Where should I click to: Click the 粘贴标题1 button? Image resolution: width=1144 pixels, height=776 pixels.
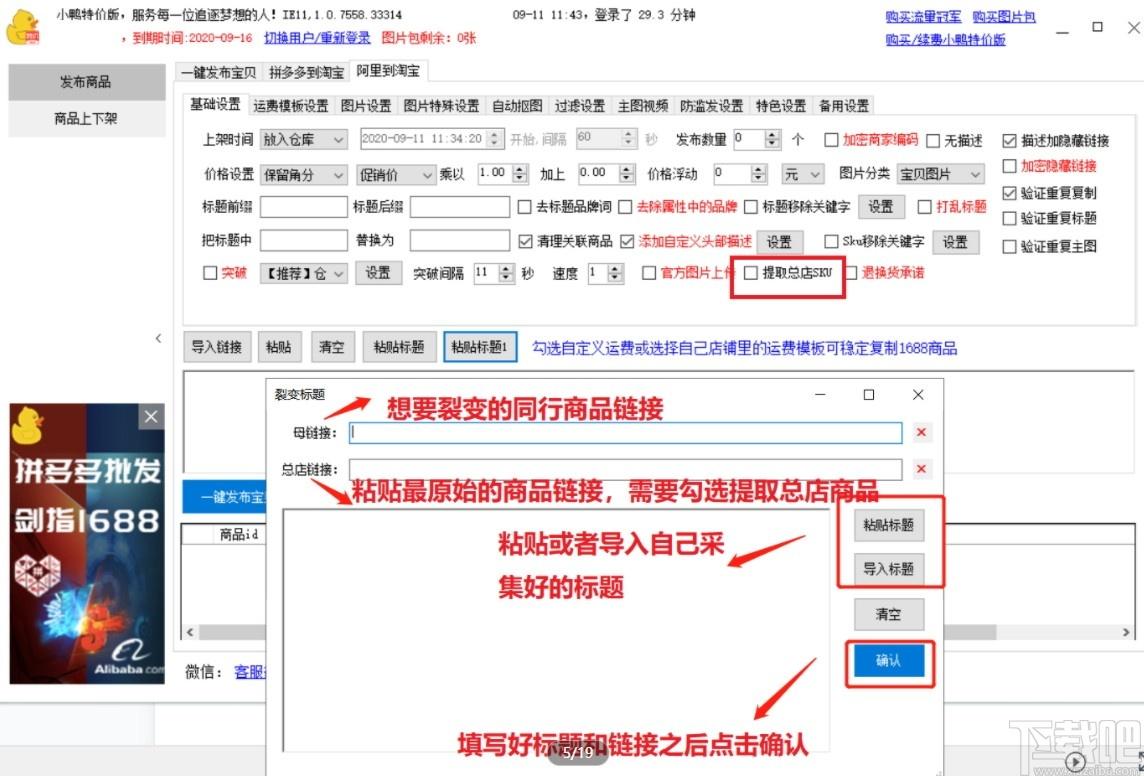coord(480,346)
